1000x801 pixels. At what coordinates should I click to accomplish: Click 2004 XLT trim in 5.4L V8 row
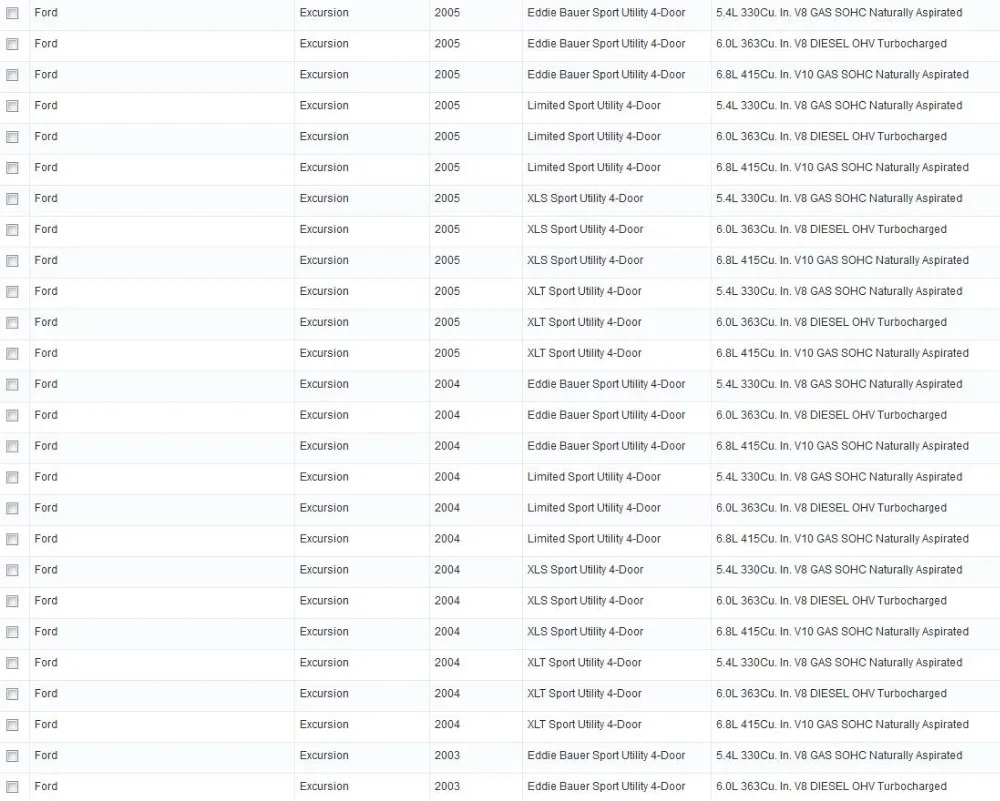click(x=584, y=663)
